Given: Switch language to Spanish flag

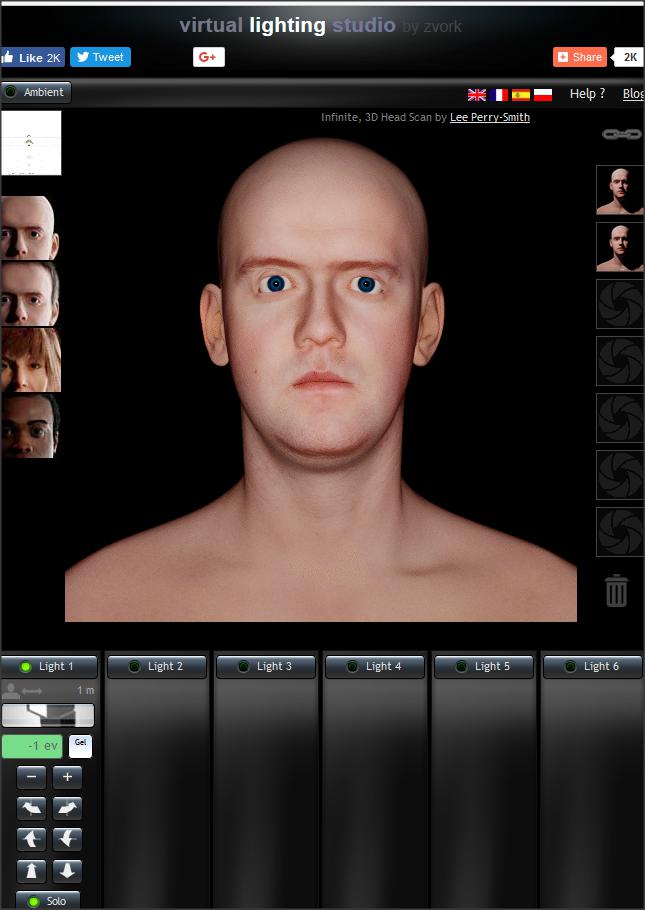Looking at the screenshot, I should tap(521, 95).
